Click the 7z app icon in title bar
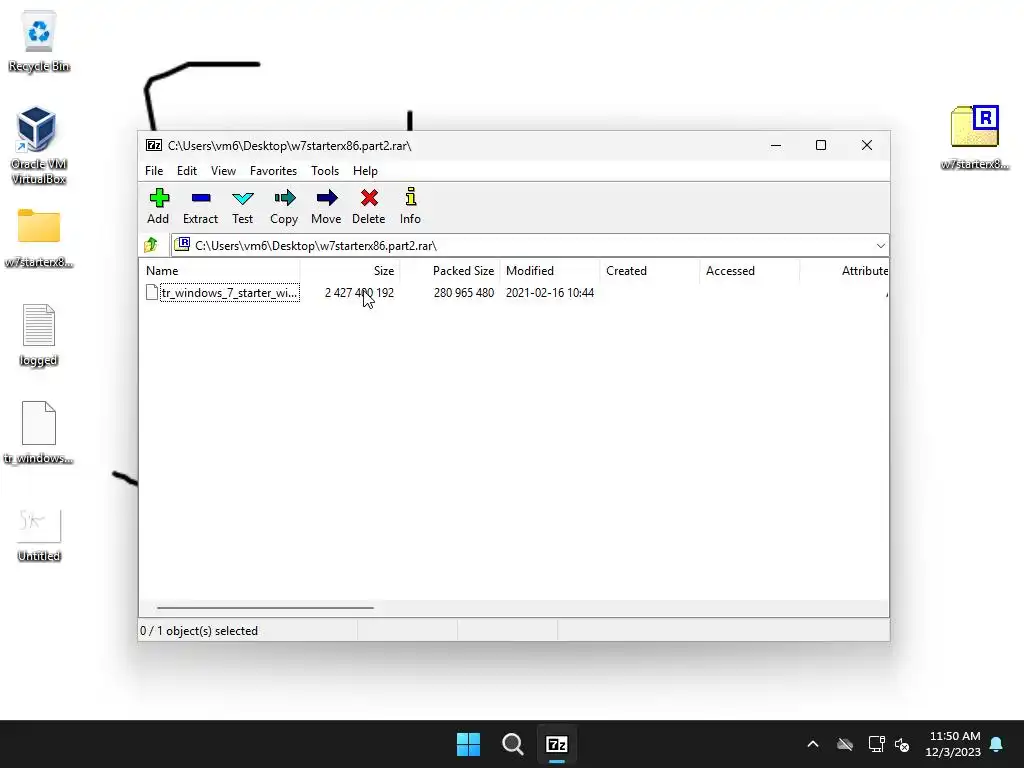Screen dimensions: 1024x768 pos(154,146)
